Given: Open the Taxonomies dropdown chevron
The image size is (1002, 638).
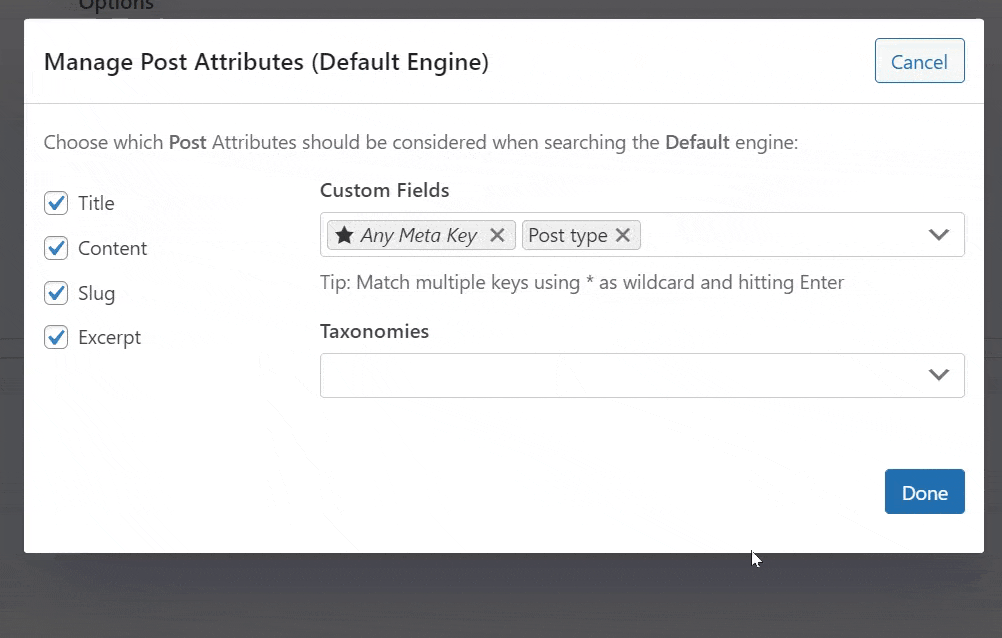Looking at the screenshot, I should tap(938, 375).
